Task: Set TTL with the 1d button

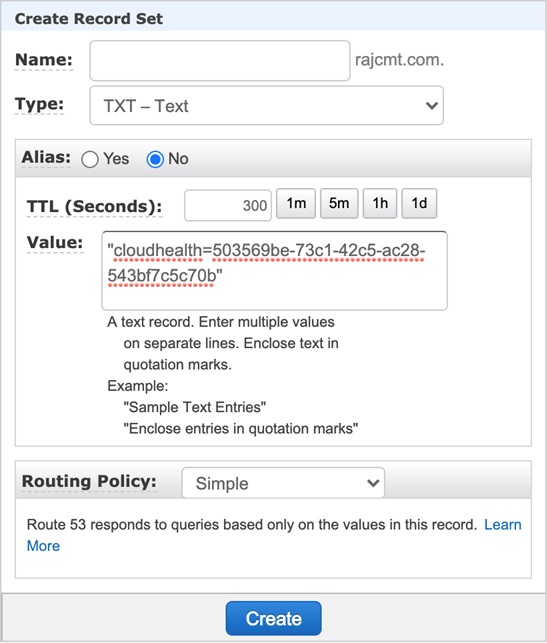Action: (x=419, y=203)
